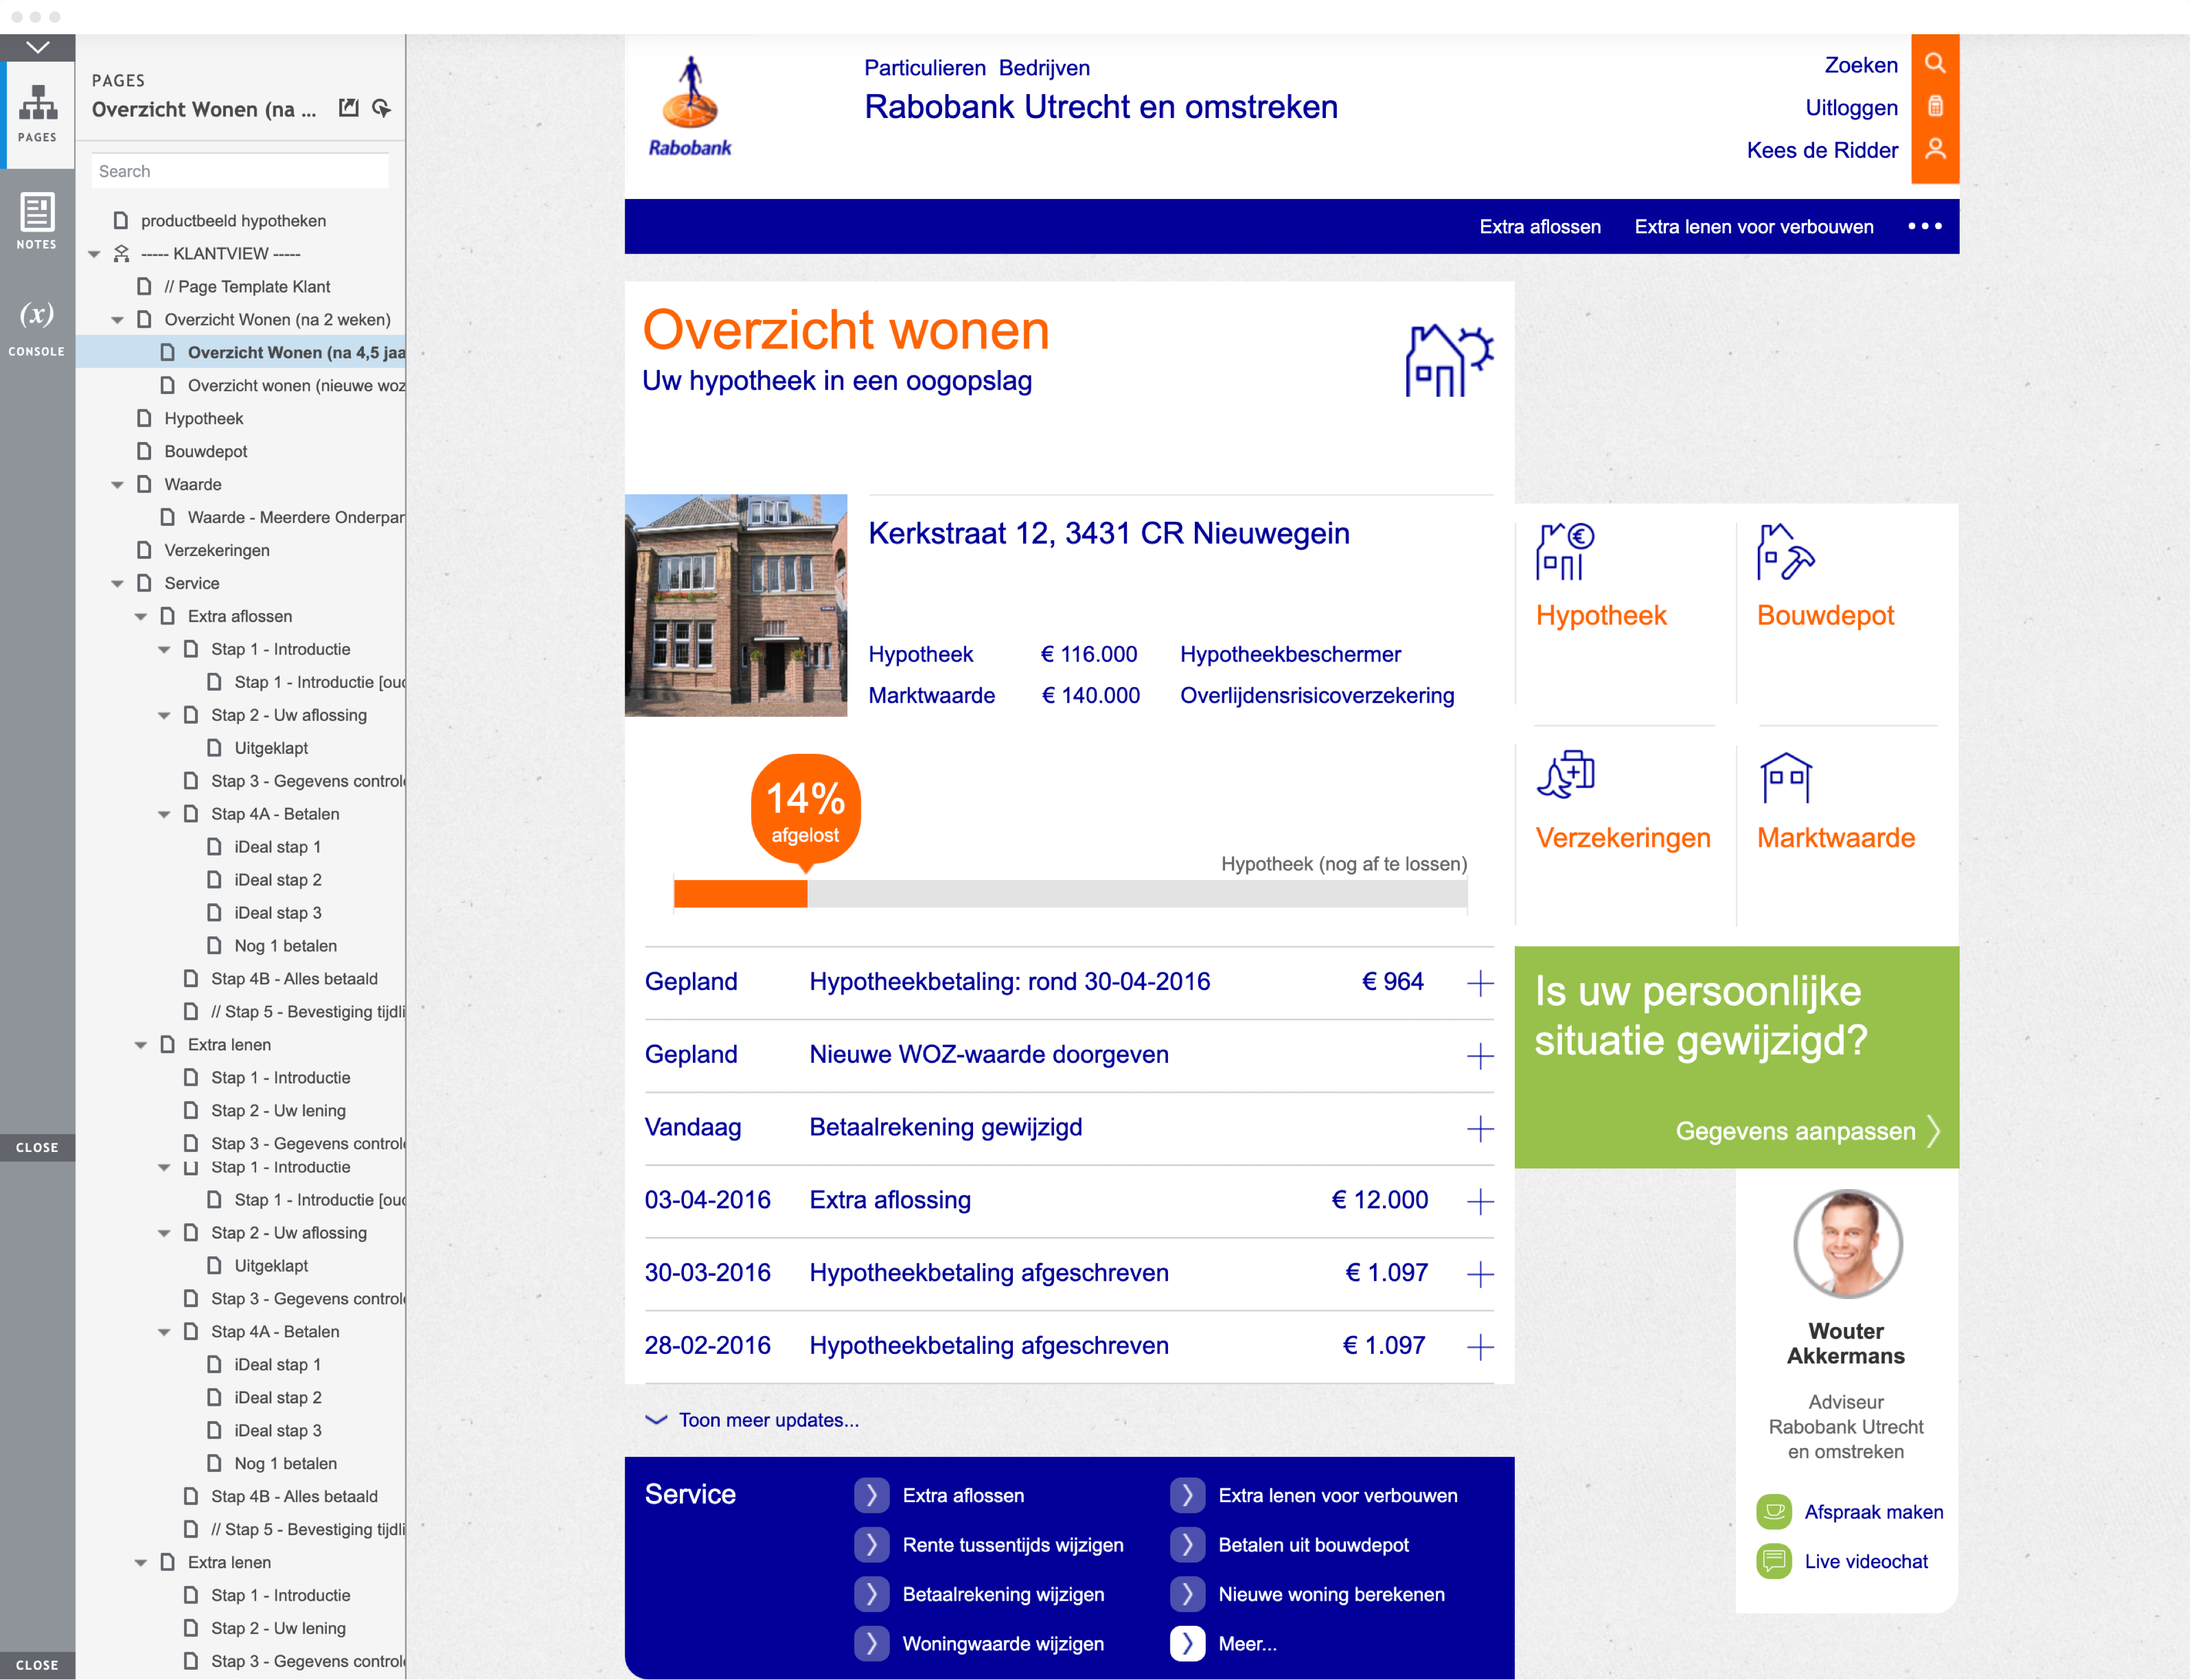2190x1680 pixels.
Task: Click arrow icon next to Betalen uit bouwdepot
Action: 1187,1544
